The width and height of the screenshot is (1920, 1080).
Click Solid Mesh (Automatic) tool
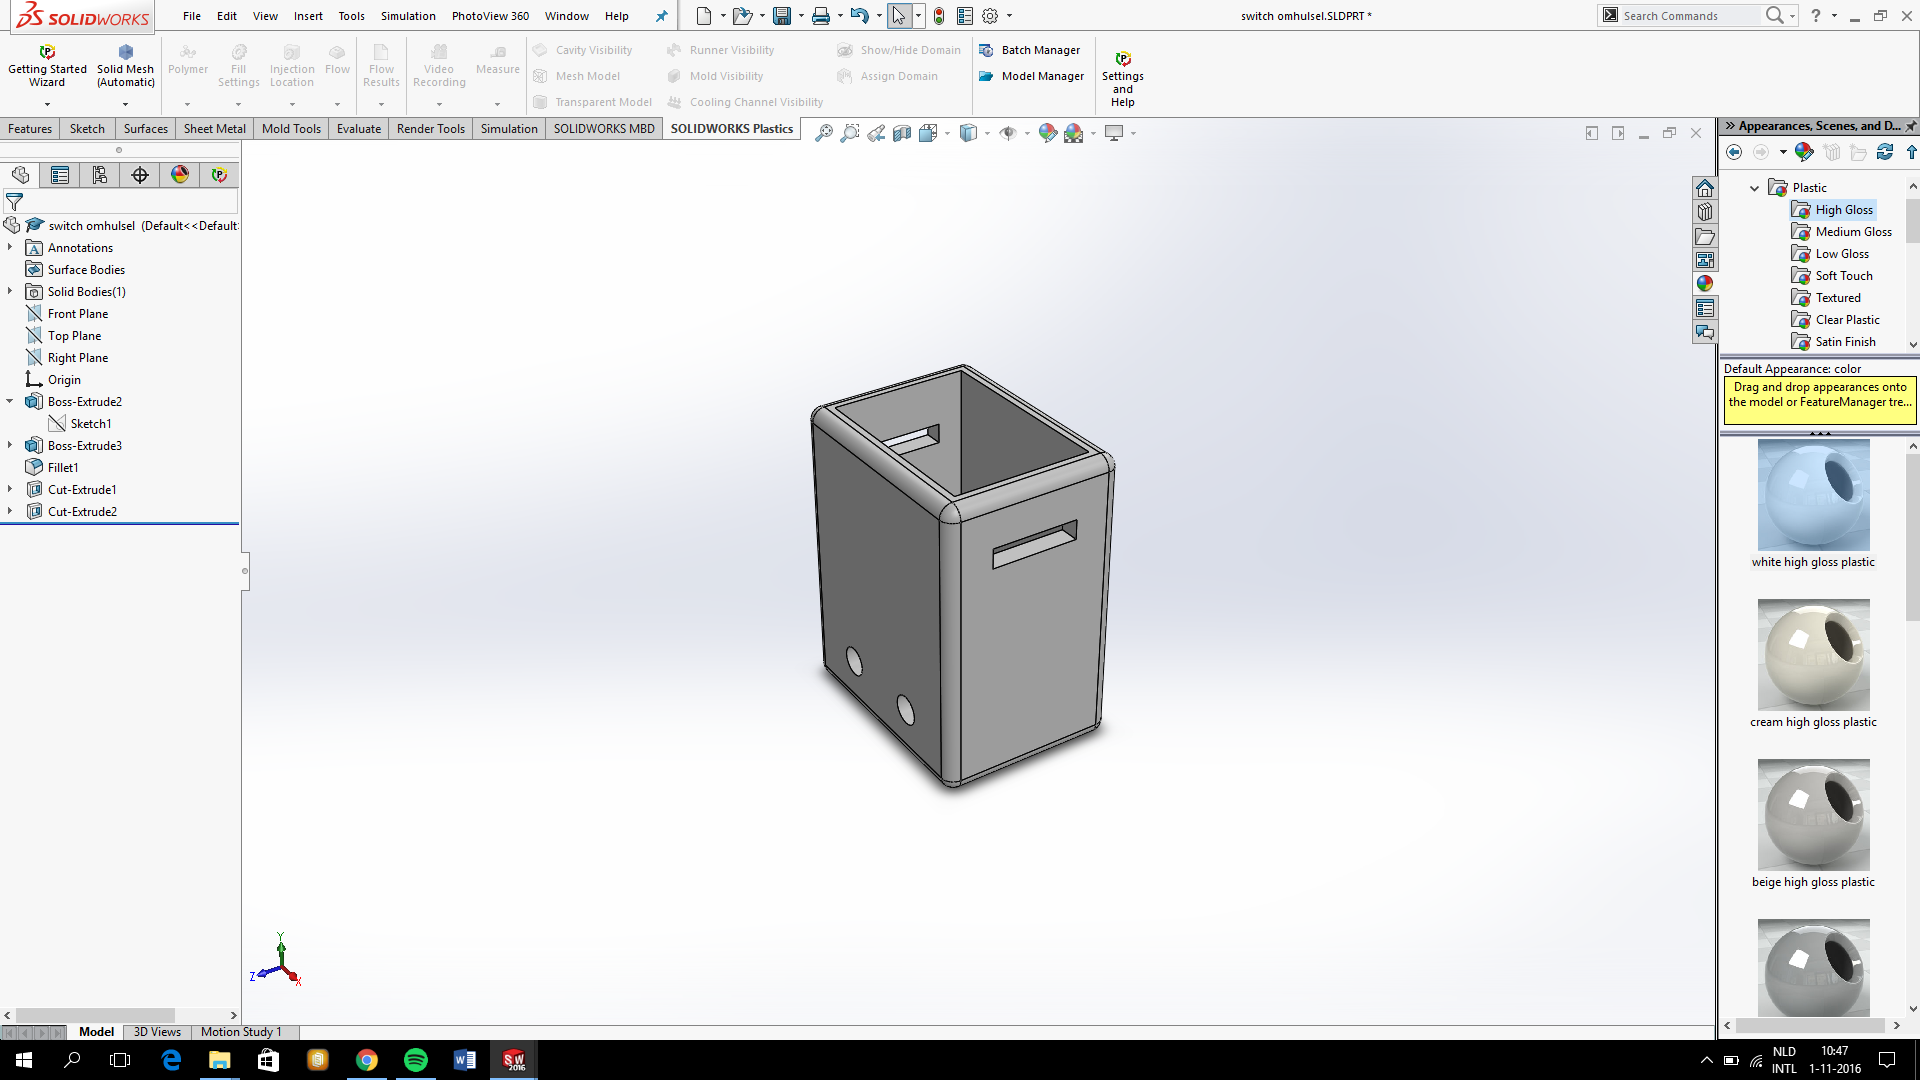(x=125, y=67)
